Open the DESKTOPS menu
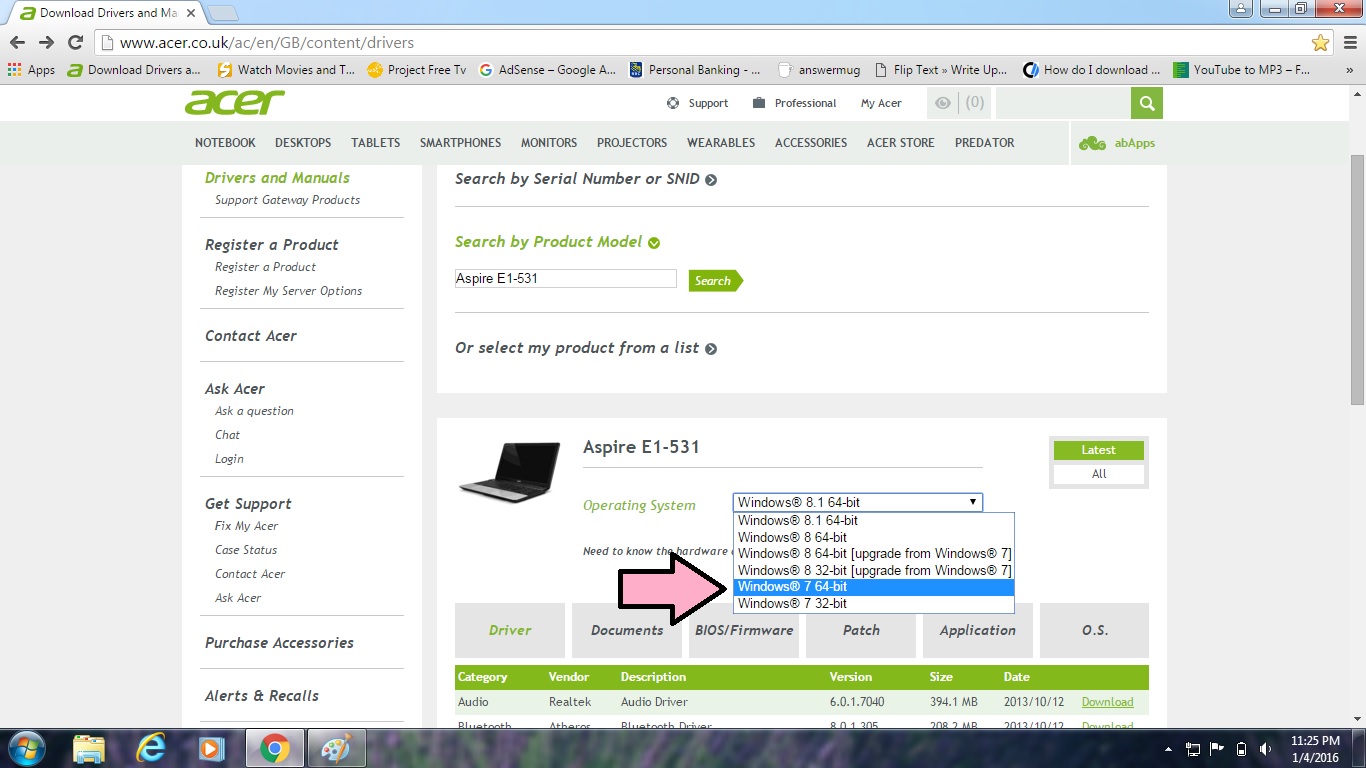1366x768 pixels. click(x=303, y=143)
